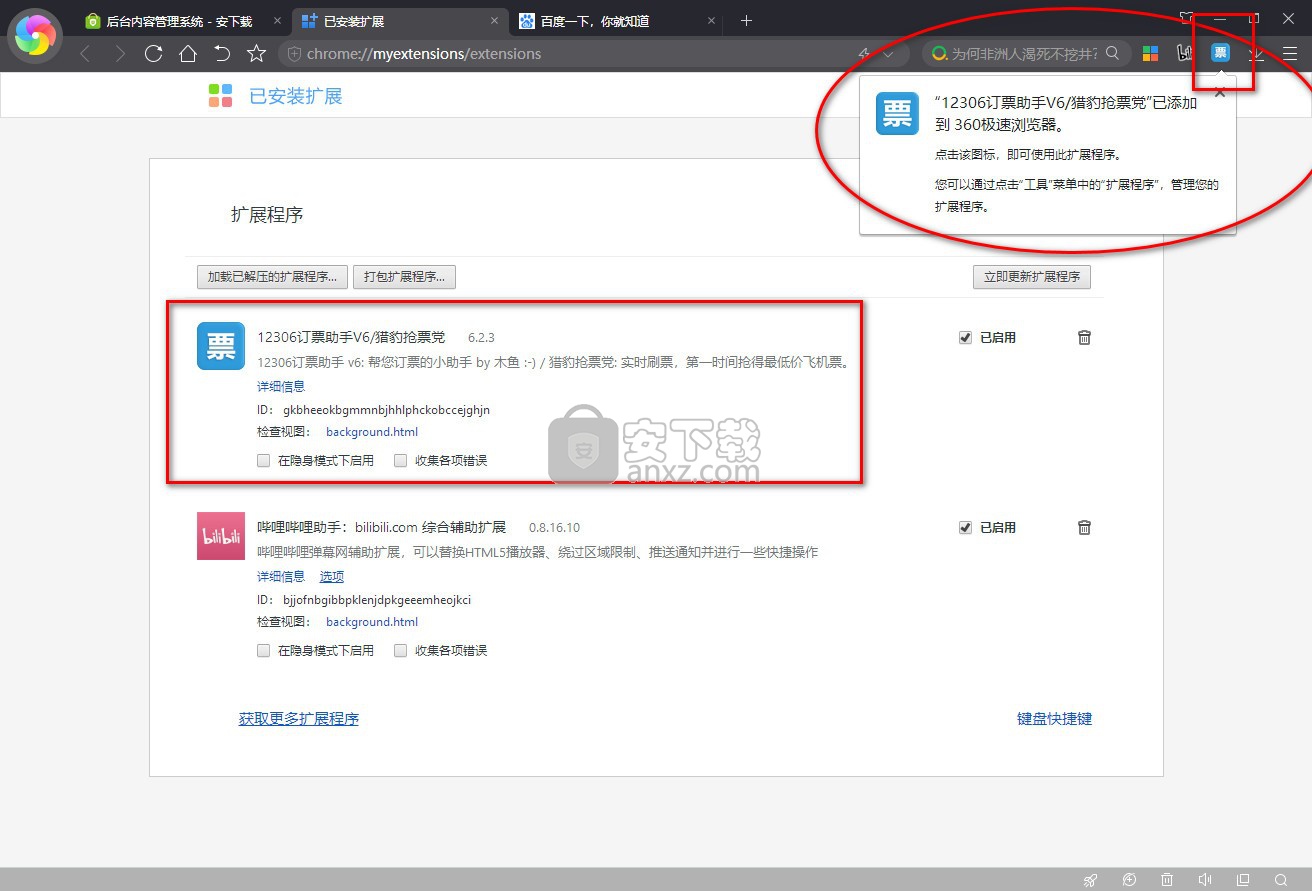This screenshot has width=1312, height=891.
Task: Click the ticket icon in notification popup
Action: [897, 113]
